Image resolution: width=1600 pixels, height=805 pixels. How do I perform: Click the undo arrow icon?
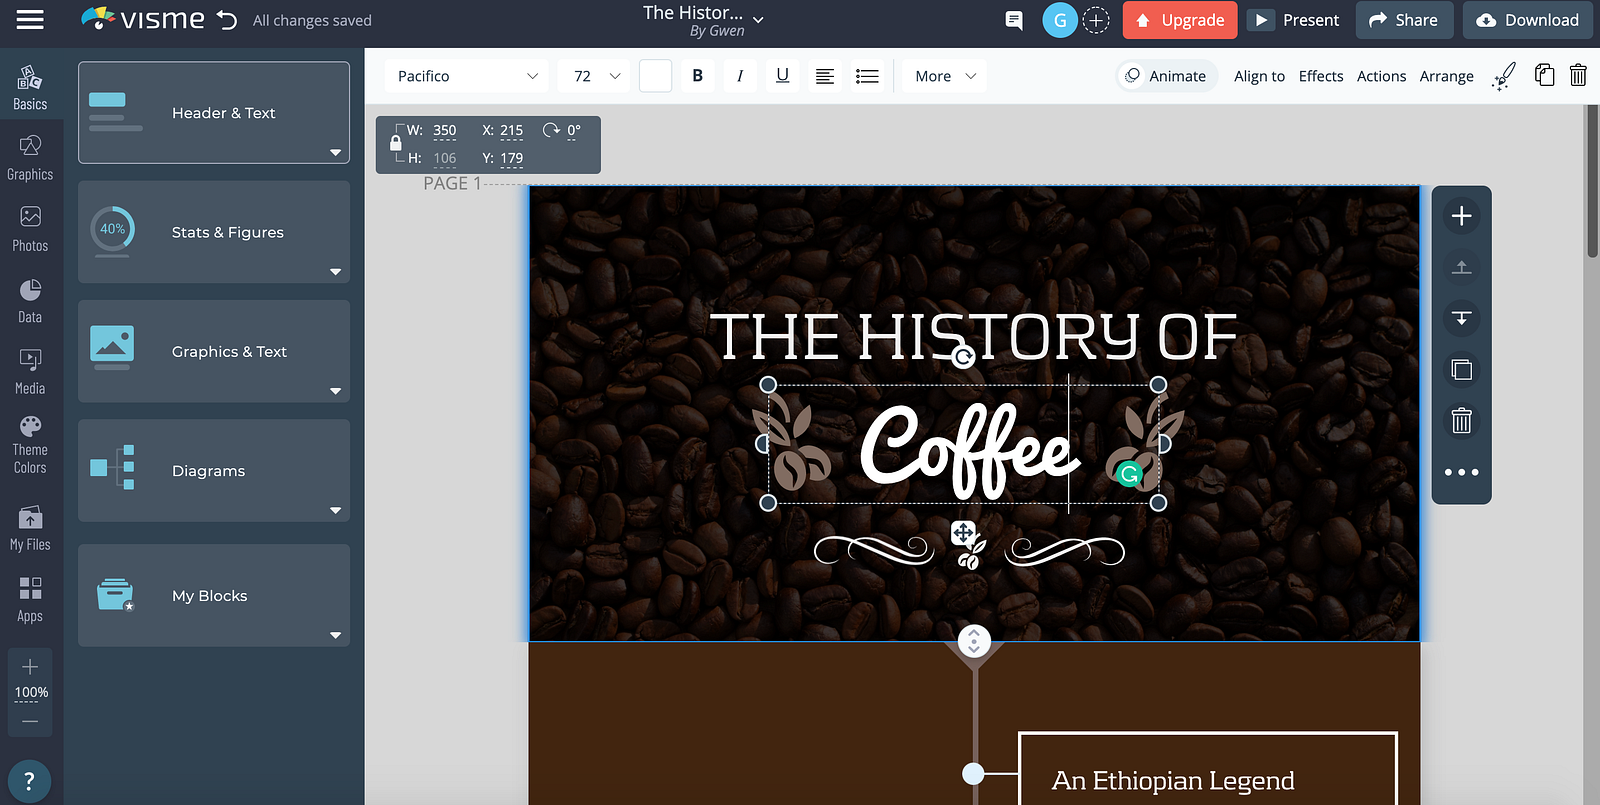pyautogui.click(x=228, y=20)
